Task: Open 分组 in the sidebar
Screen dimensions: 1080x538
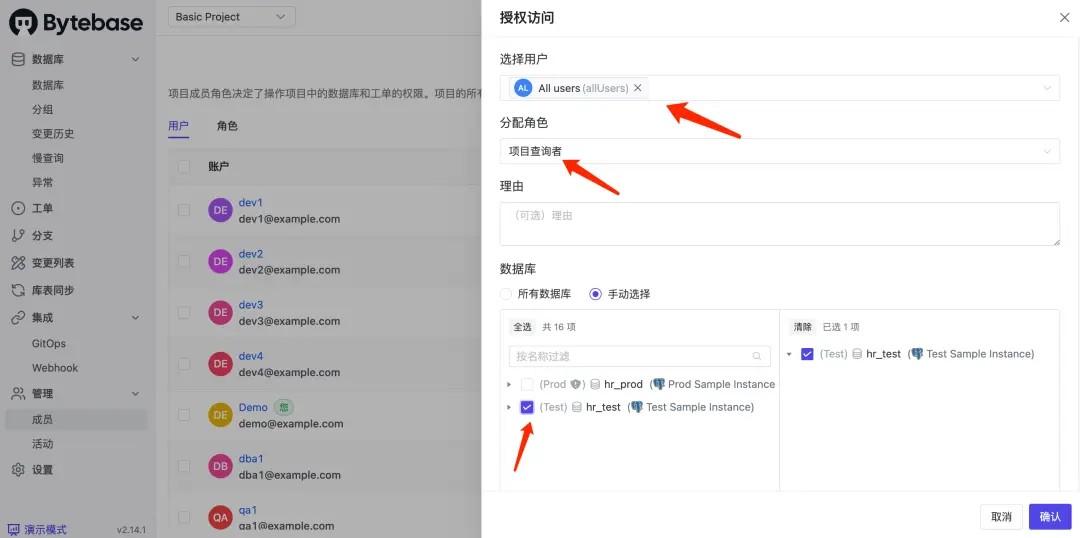Action: pos(42,110)
